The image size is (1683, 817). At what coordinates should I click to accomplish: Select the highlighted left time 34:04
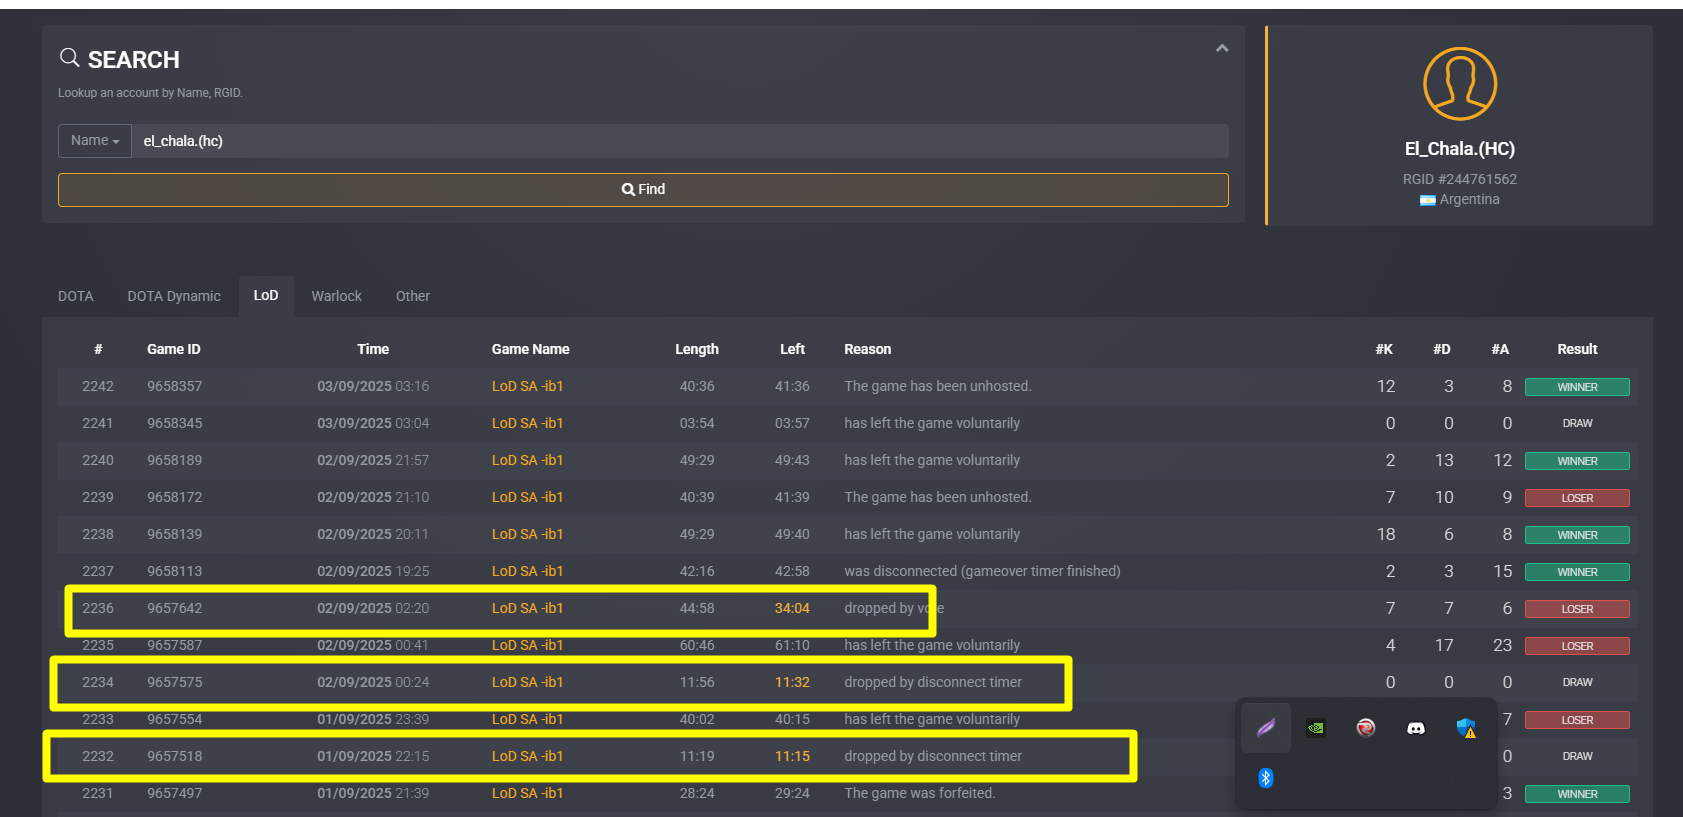[x=792, y=608]
